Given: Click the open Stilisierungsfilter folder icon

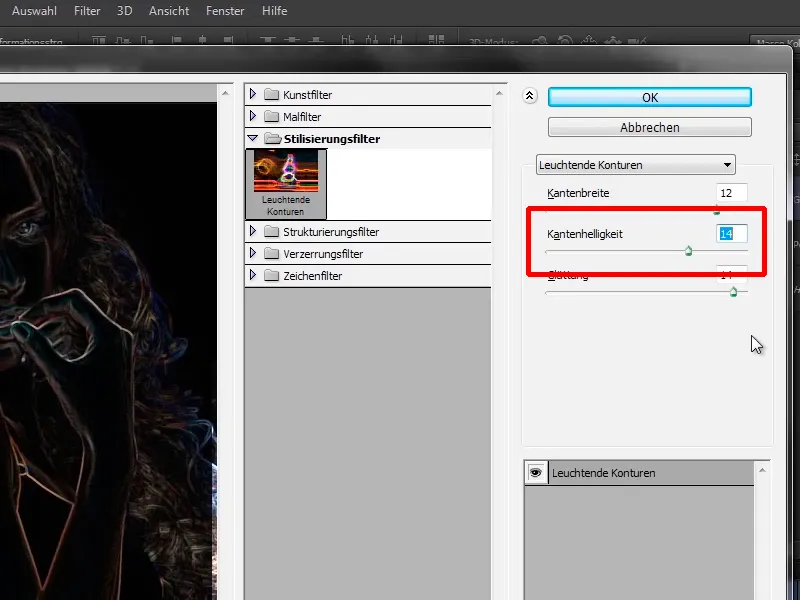Looking at the screenshot, I should point(273,138).
